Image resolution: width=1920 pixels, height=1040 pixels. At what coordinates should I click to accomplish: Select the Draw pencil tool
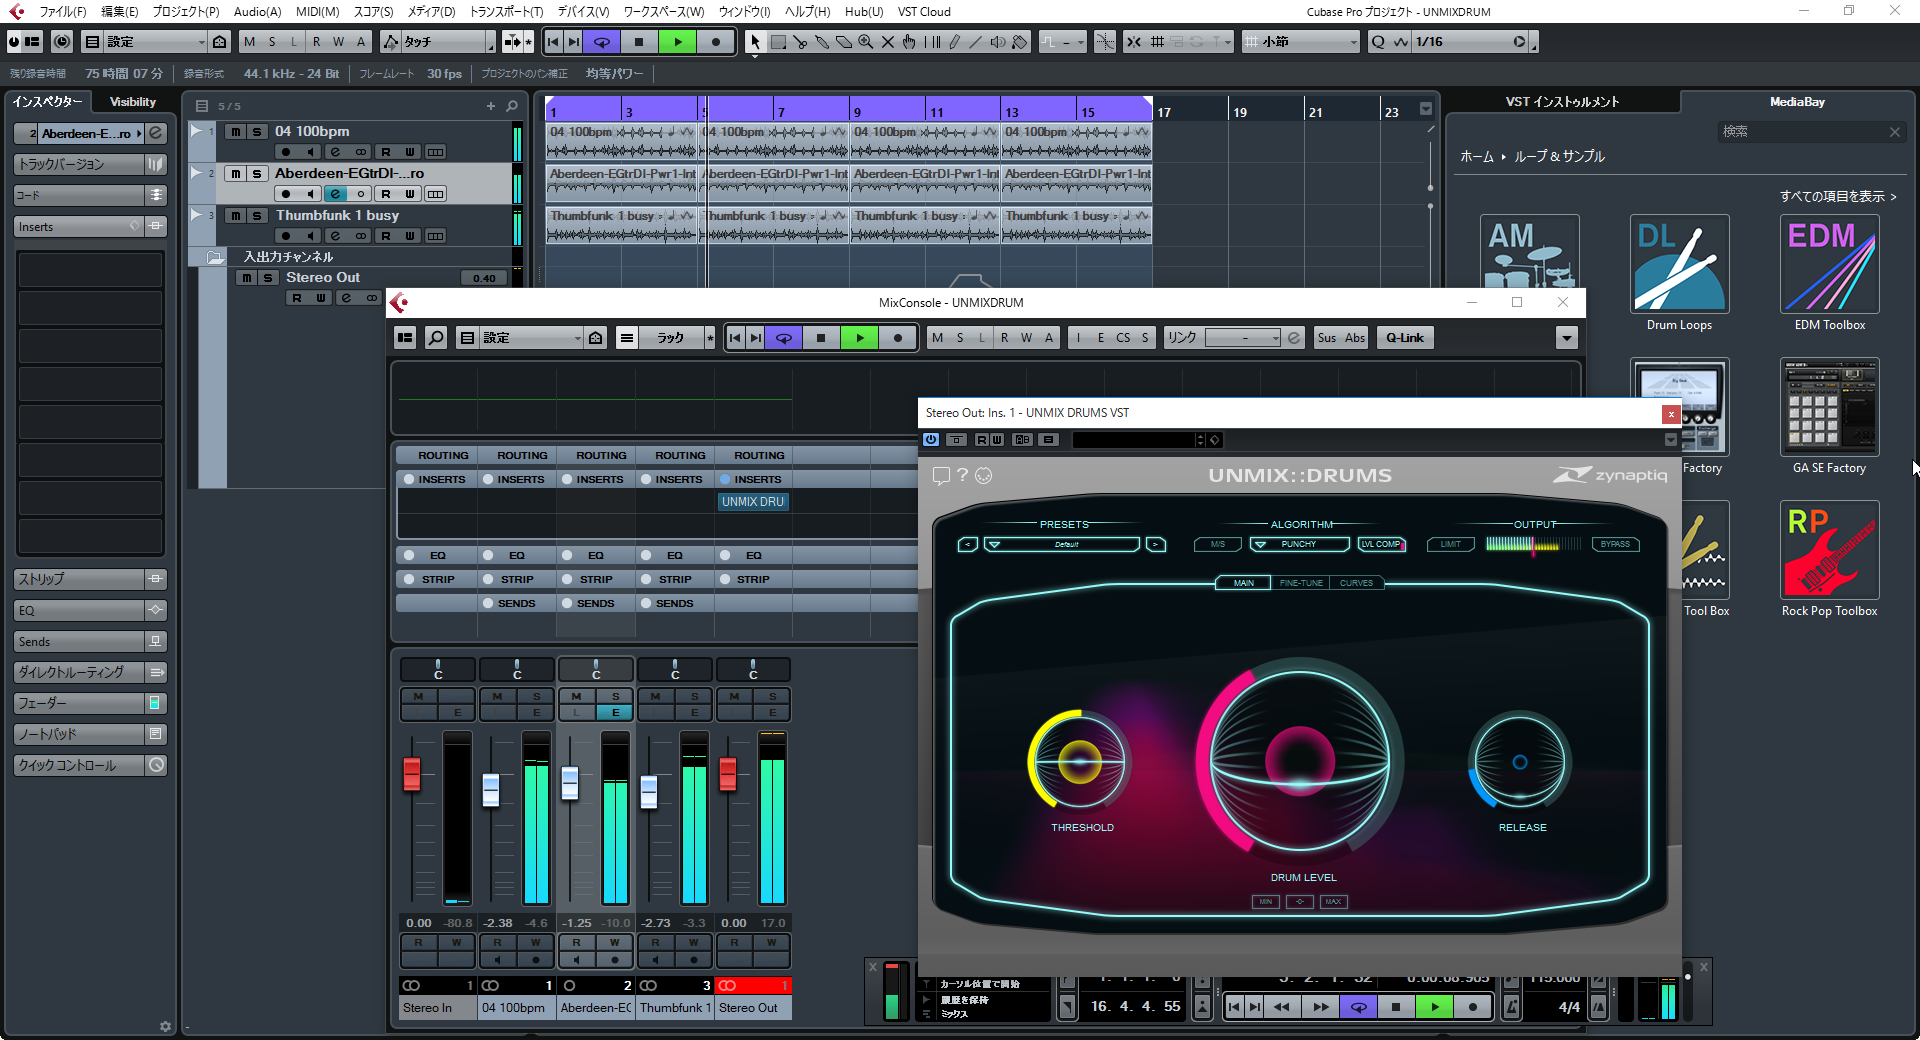tap(954, 42)
